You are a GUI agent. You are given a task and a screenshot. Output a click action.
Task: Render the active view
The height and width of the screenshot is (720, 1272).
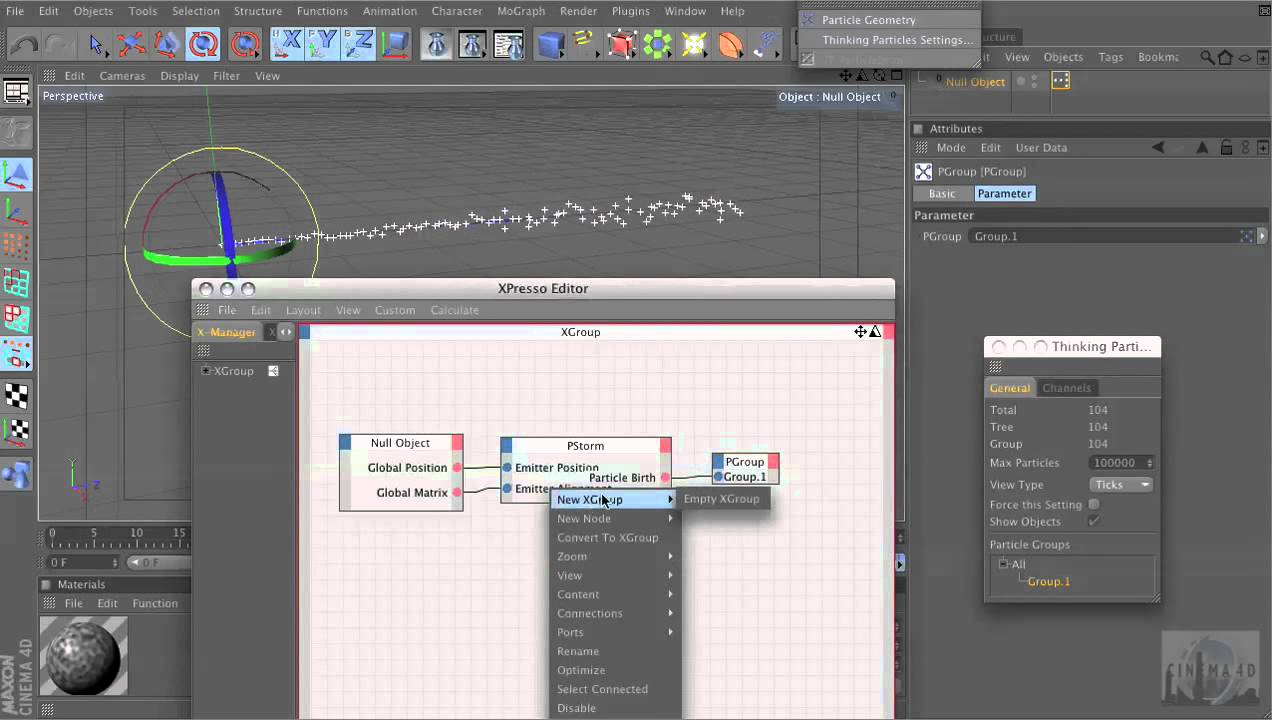click(437, 44)
